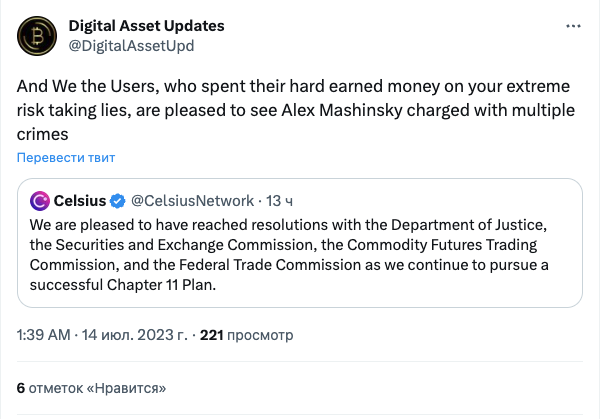
Task: Click the @DigitalAssetUpd handle
Action: tap(130, 45)
